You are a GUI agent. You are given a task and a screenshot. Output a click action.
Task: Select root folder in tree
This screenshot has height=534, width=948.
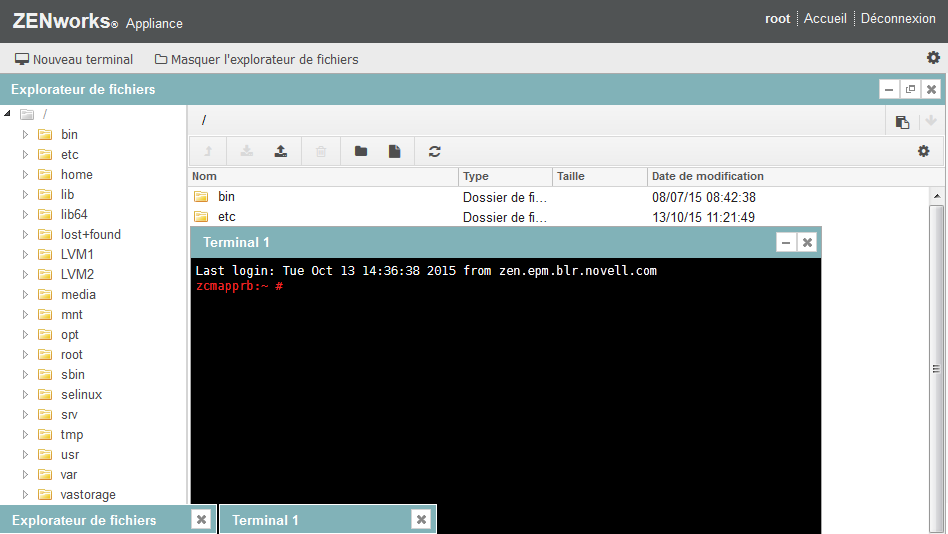click(x=71, y=354)
